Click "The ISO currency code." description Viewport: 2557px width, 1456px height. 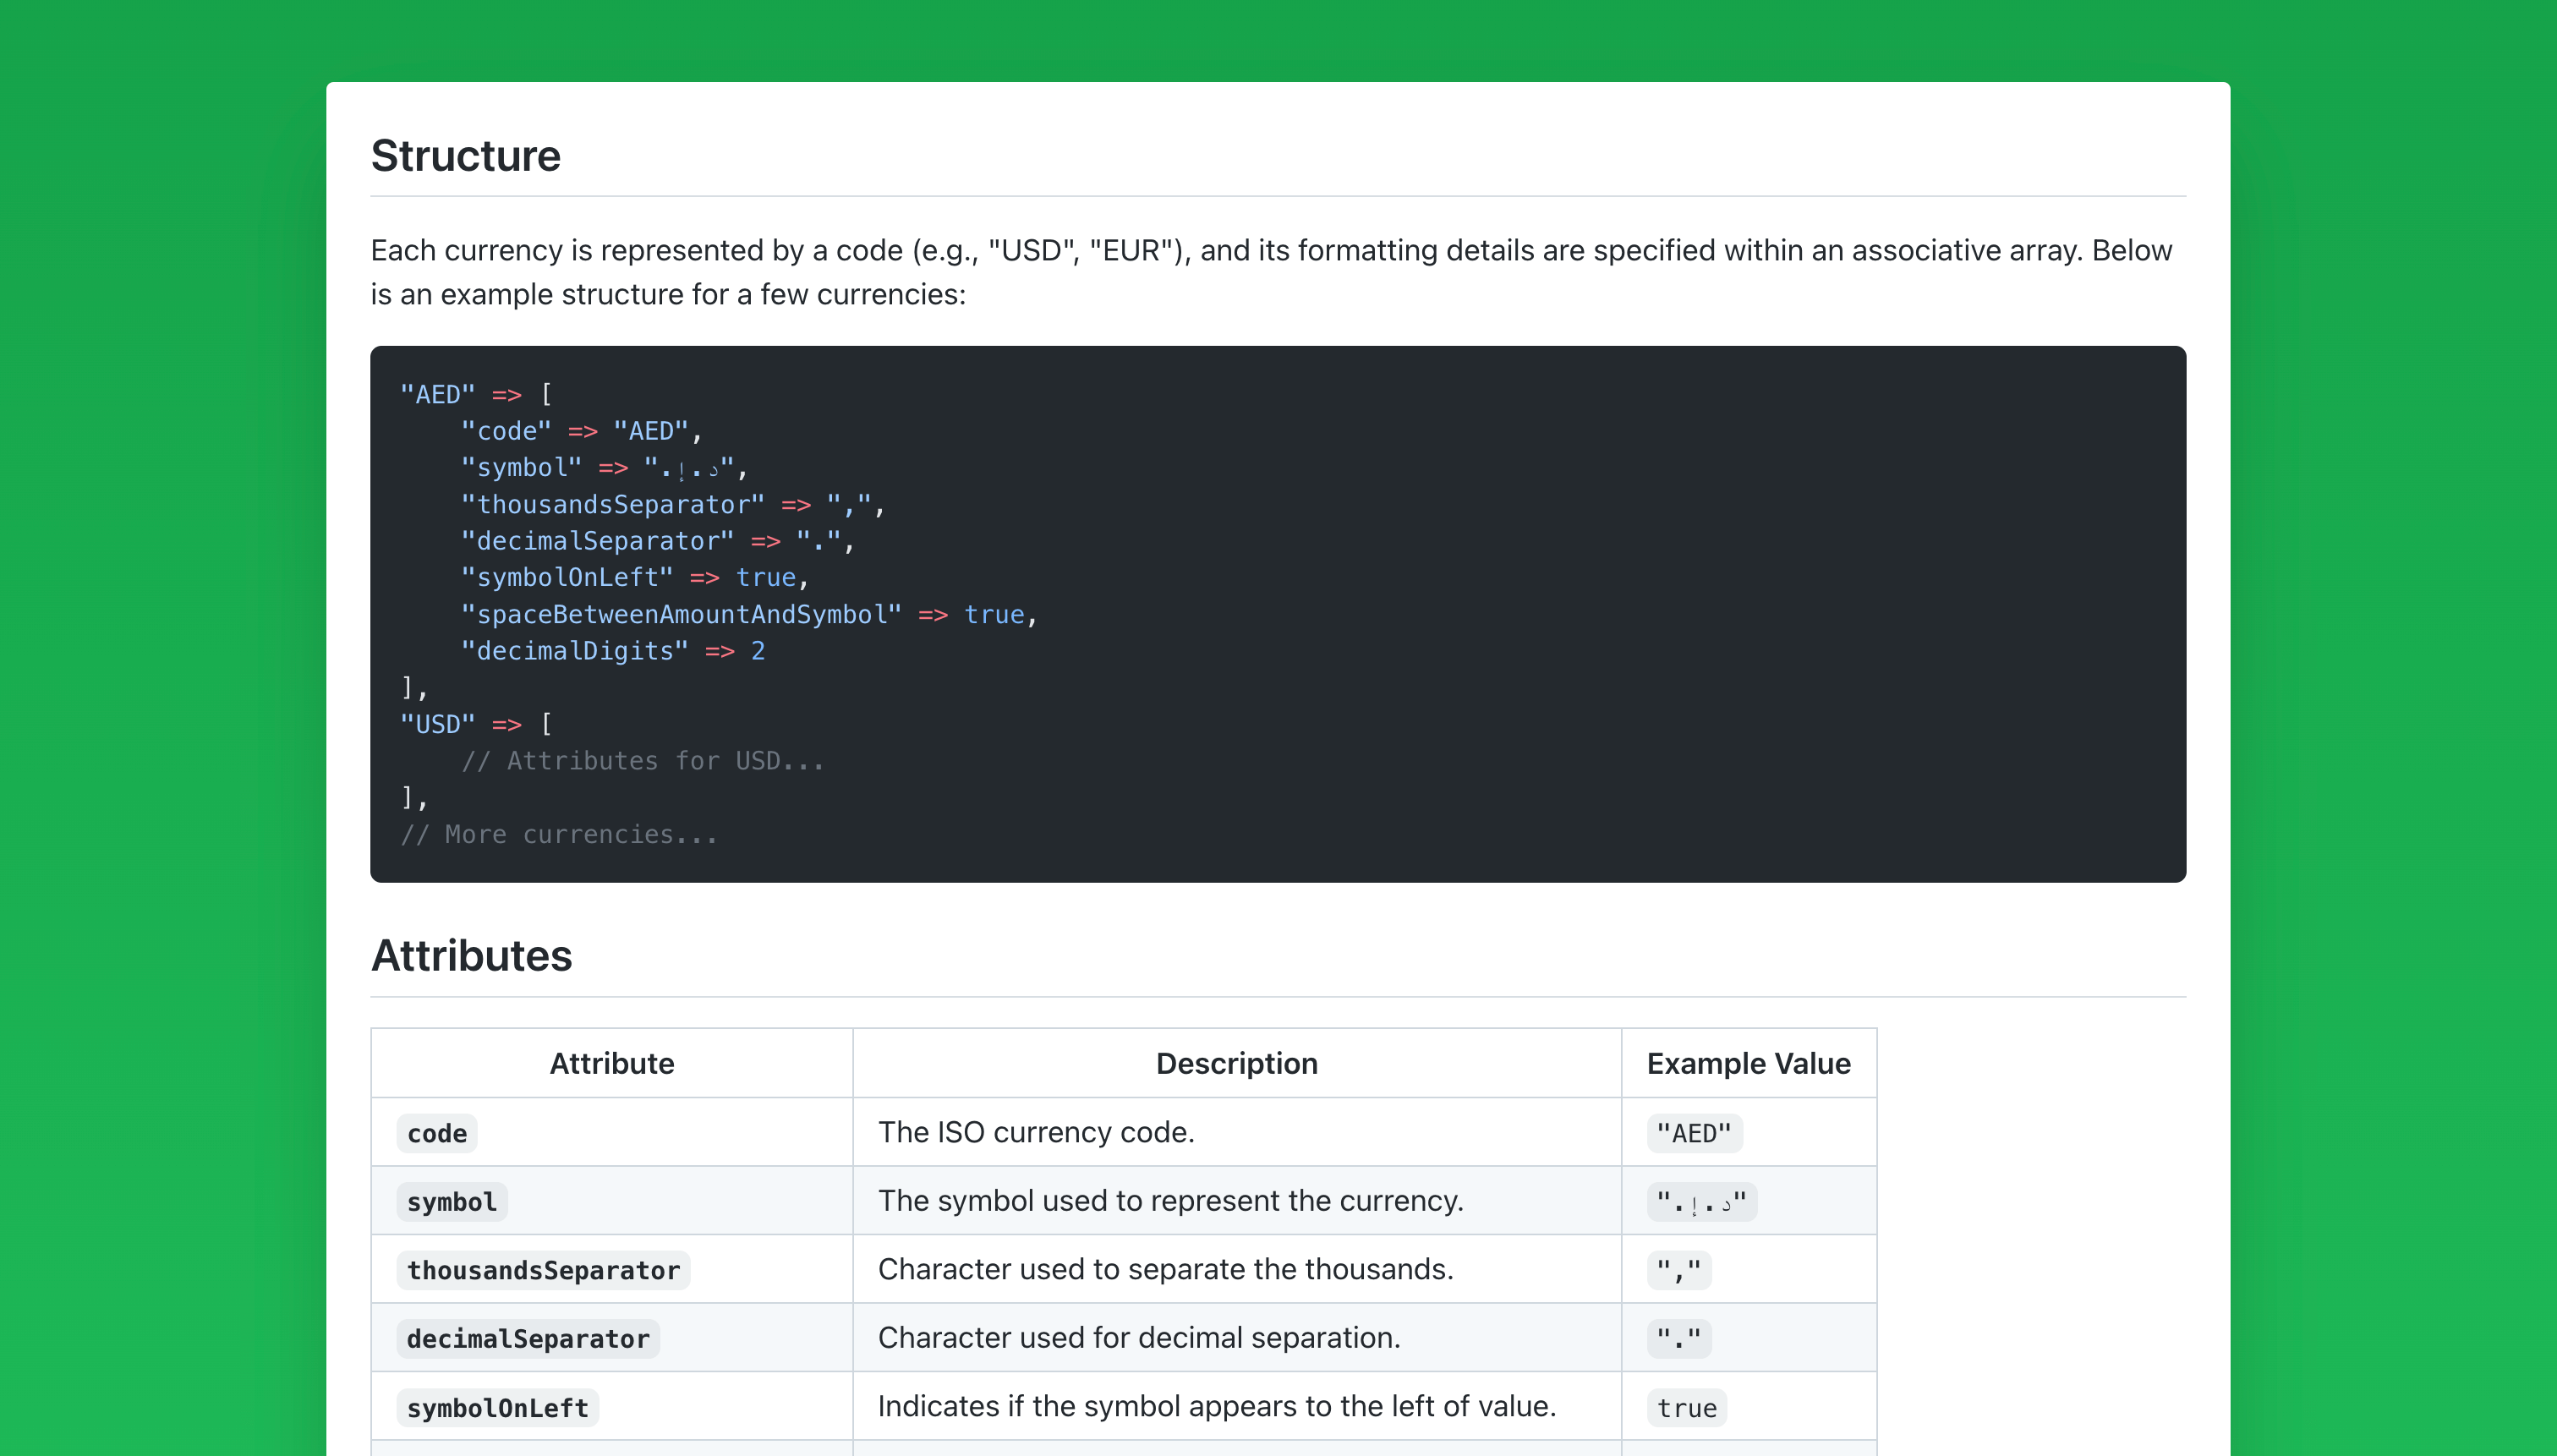pos(1036,1132)
